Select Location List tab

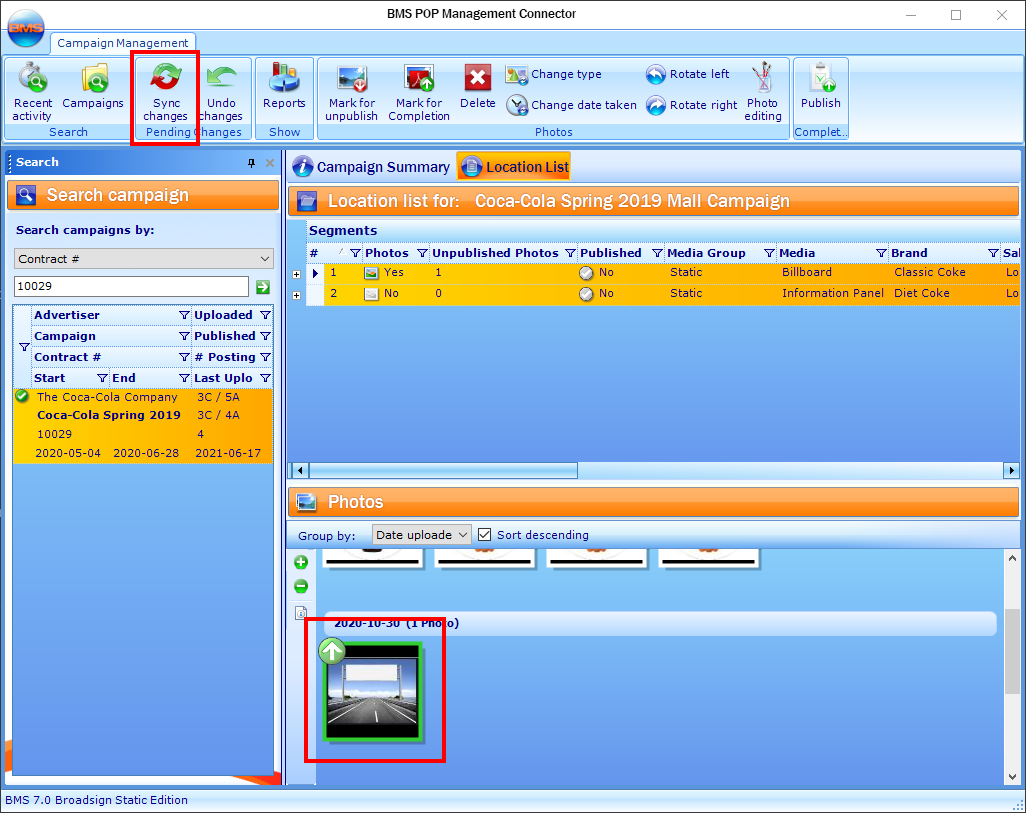(514, 167)
